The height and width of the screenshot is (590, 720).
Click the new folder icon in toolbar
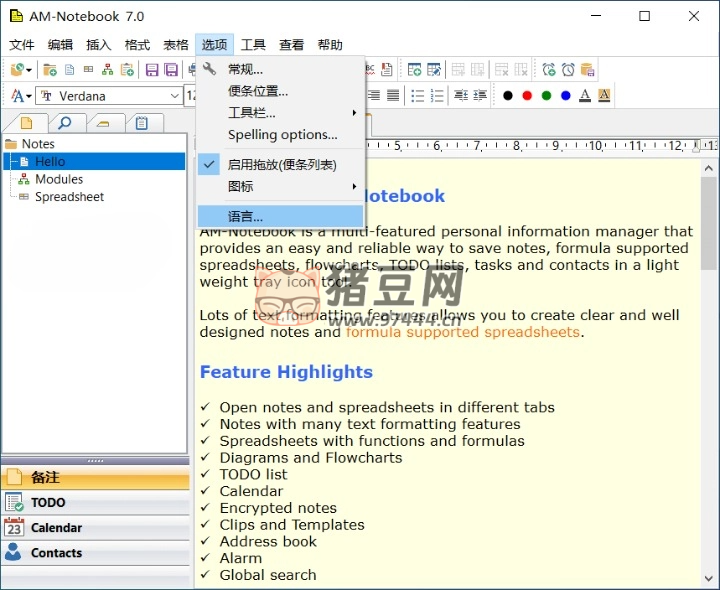coord(50,70)
